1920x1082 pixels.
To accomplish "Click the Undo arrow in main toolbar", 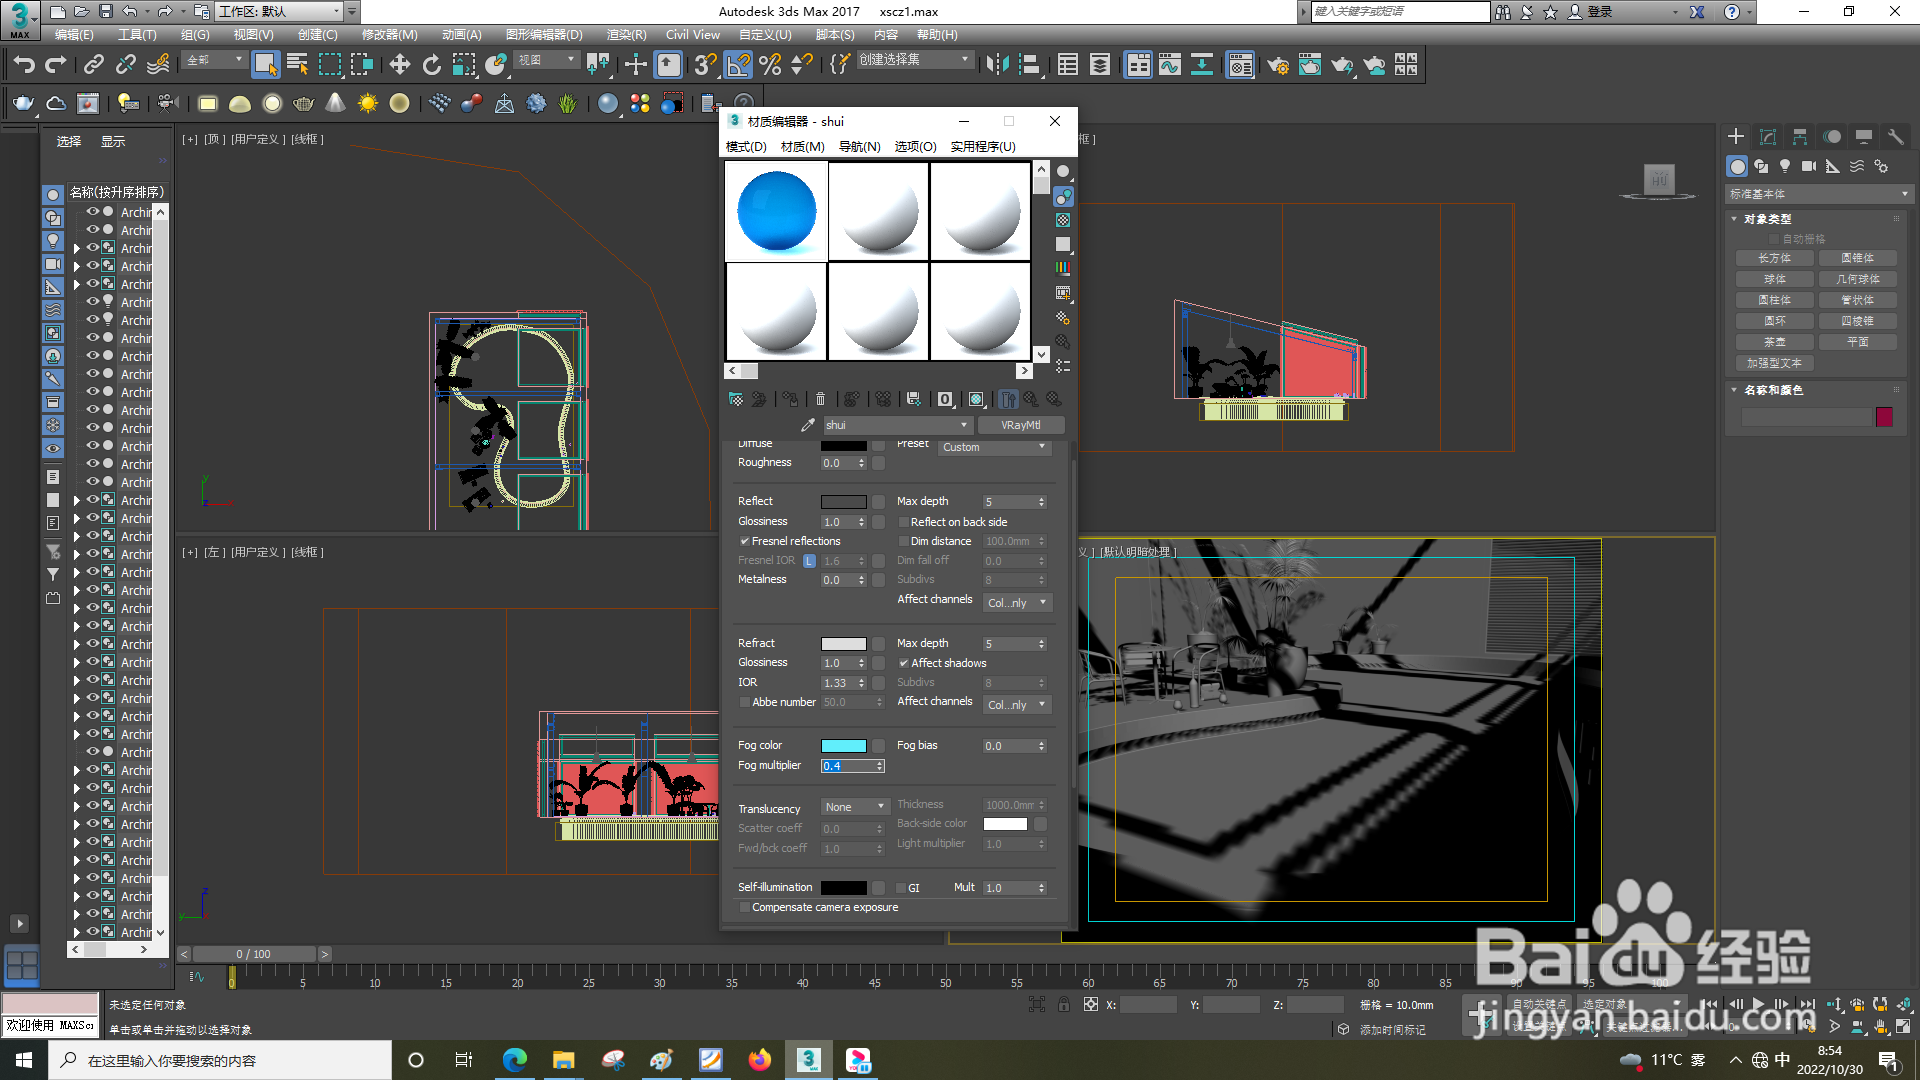I will [24, 65].
